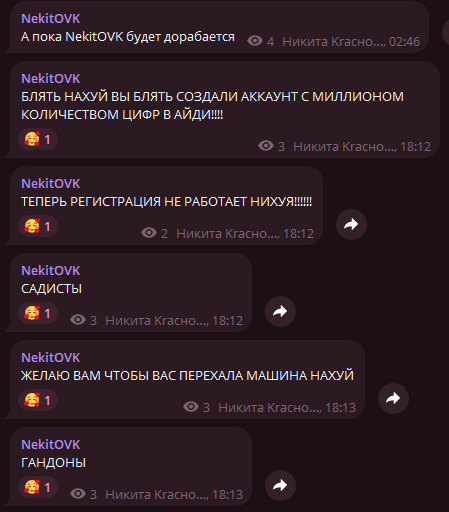Click the eye icon under 'ЖЕЛАЮ ВАМ' message
This screenshot has width=449, height=512.
click(191, 407)
